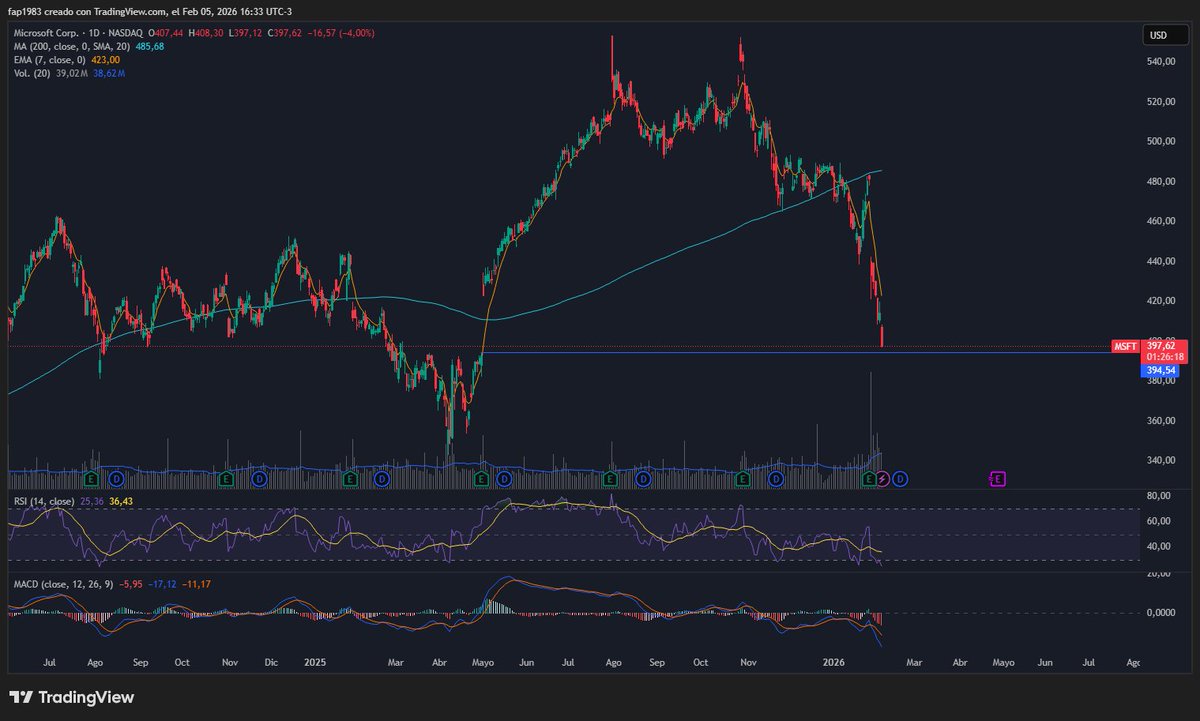Click the 340,00 price axis label
The image size is (1200, 721).
(x=1161, y=461)
